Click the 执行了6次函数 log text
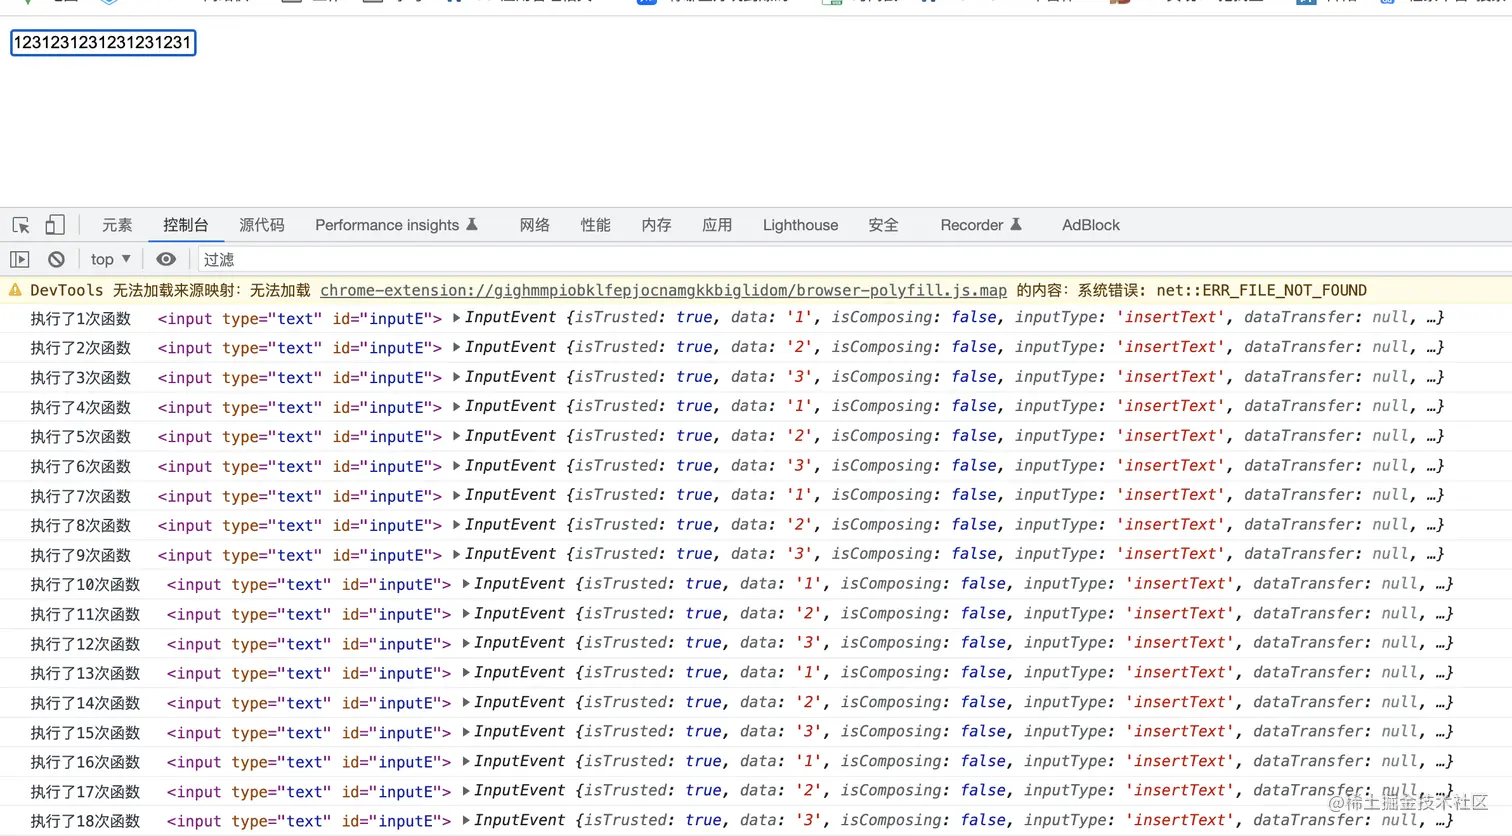This screenshot has width=1512, height=836. pyautogui.click(x=81, y=467)
